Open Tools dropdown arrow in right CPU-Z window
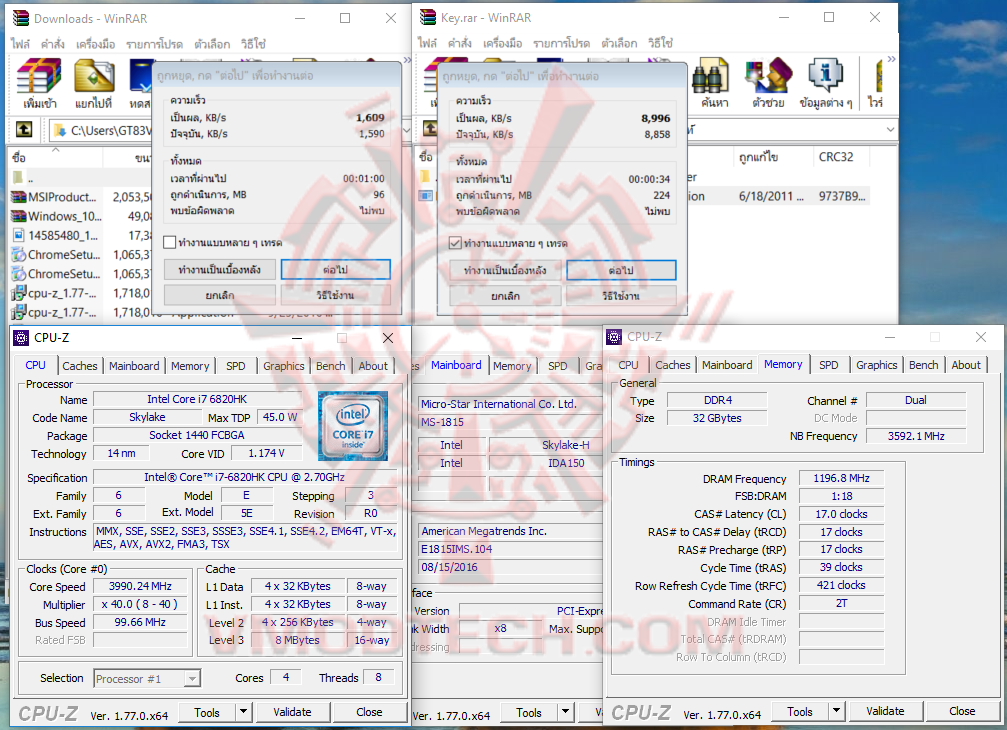1007x730 pixels. click(x=836, y=711)
